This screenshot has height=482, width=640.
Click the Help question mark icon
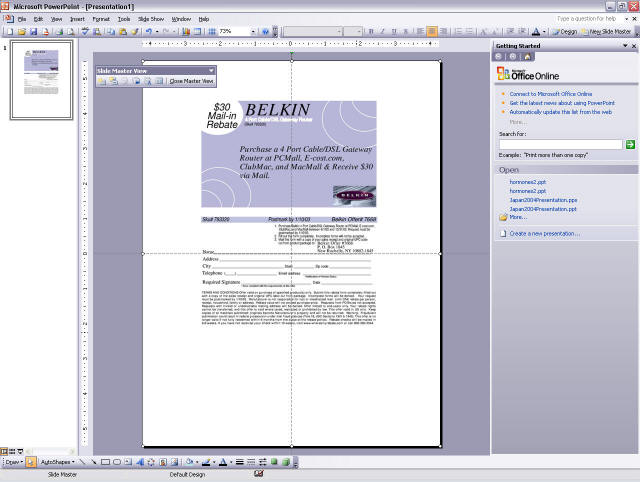click(265, 31)
